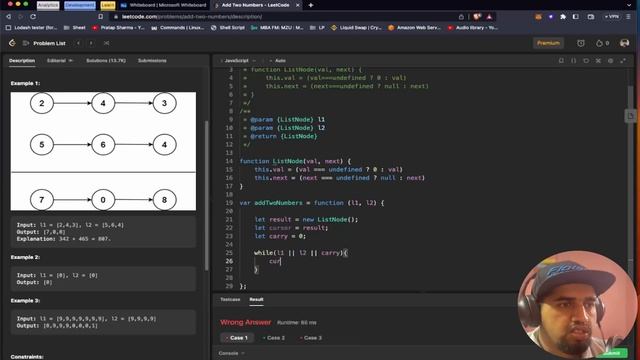Click the editor bookmark icon
The image size is (640, 360).
pos(561,60)
